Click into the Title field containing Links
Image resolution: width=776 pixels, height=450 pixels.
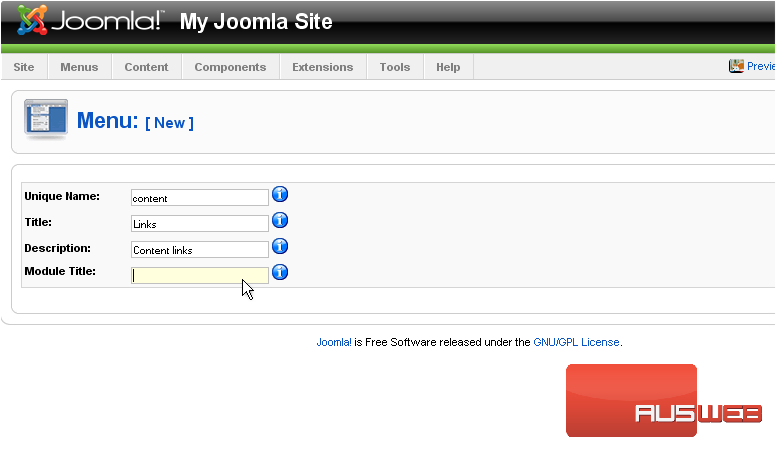click(x=200, y=224)
